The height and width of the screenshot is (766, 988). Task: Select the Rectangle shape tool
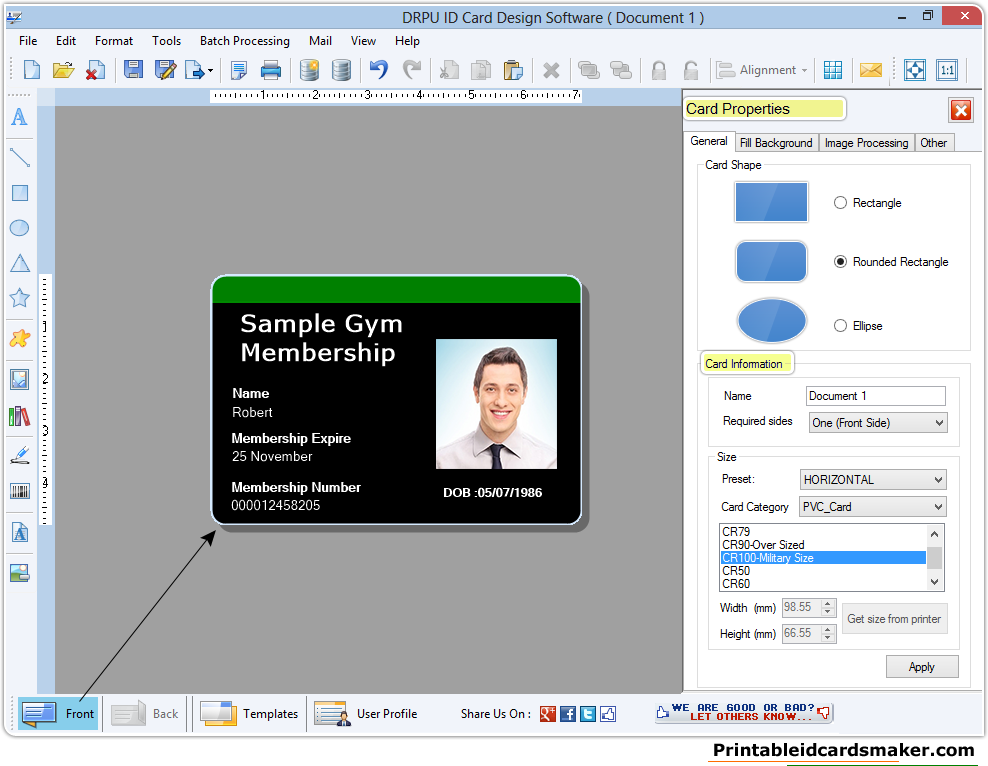coord(20,193)
